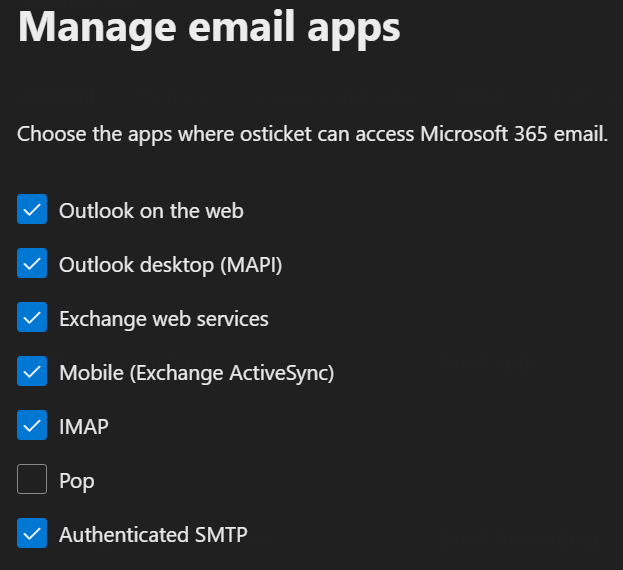
Task: Click the 'Pop' label text
Action: tap(76, 481)
